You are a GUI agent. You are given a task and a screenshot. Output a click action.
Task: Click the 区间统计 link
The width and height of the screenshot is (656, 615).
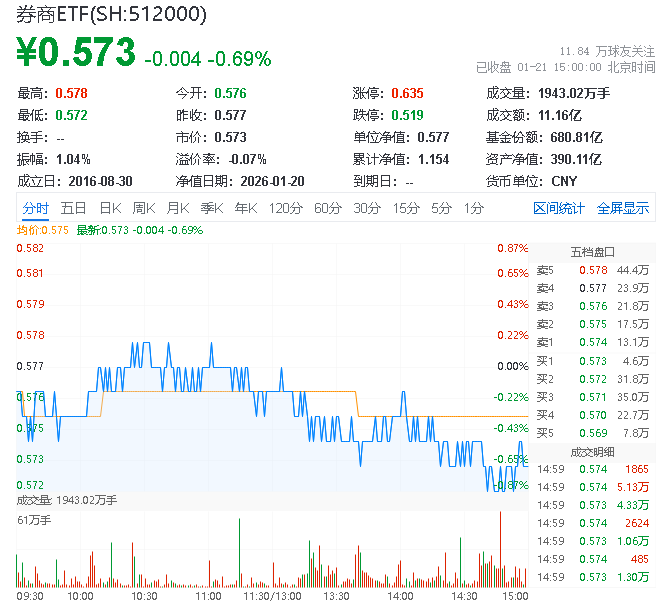559,208
